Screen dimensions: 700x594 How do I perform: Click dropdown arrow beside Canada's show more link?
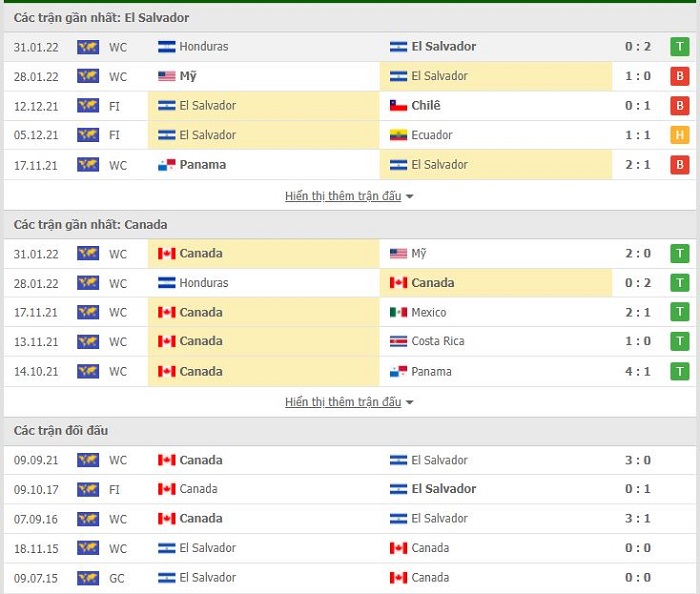(410, 403)
